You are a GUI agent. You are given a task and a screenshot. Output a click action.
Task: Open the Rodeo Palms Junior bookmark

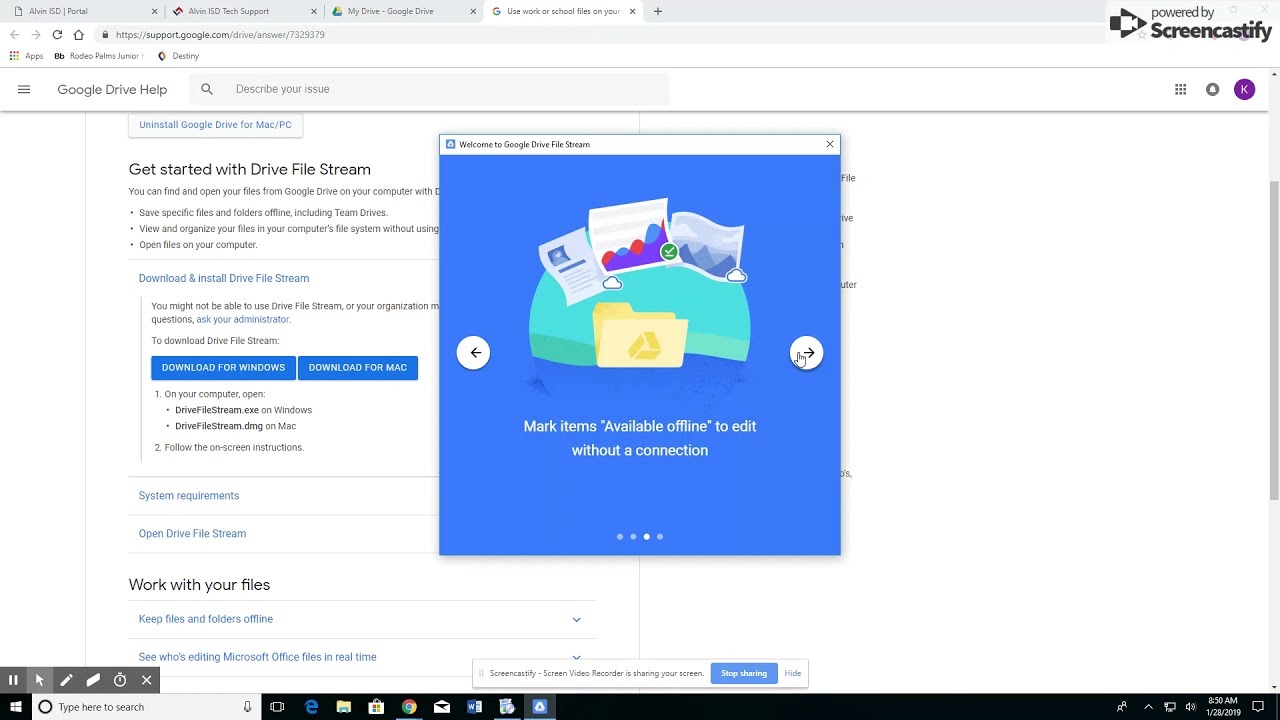98,56
